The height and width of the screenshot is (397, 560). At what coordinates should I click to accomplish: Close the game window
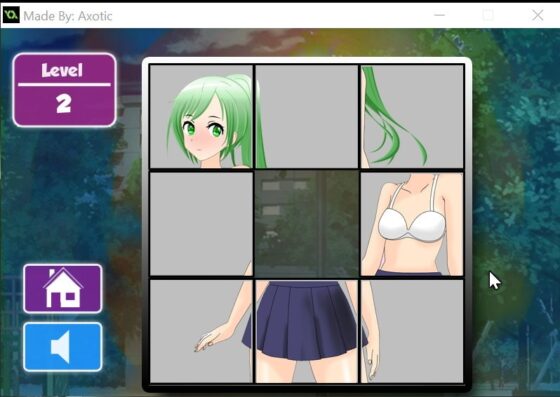tap(538, 15)
